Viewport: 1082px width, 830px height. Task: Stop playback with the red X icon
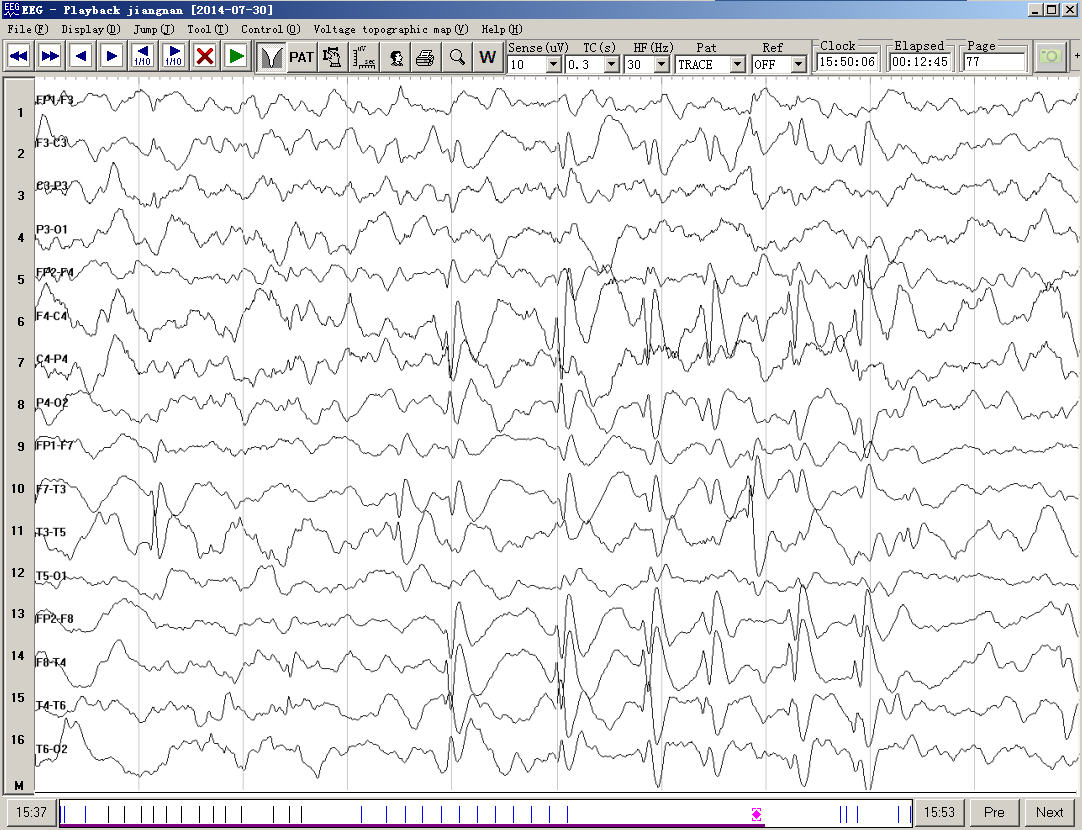[x=205, y=56]
